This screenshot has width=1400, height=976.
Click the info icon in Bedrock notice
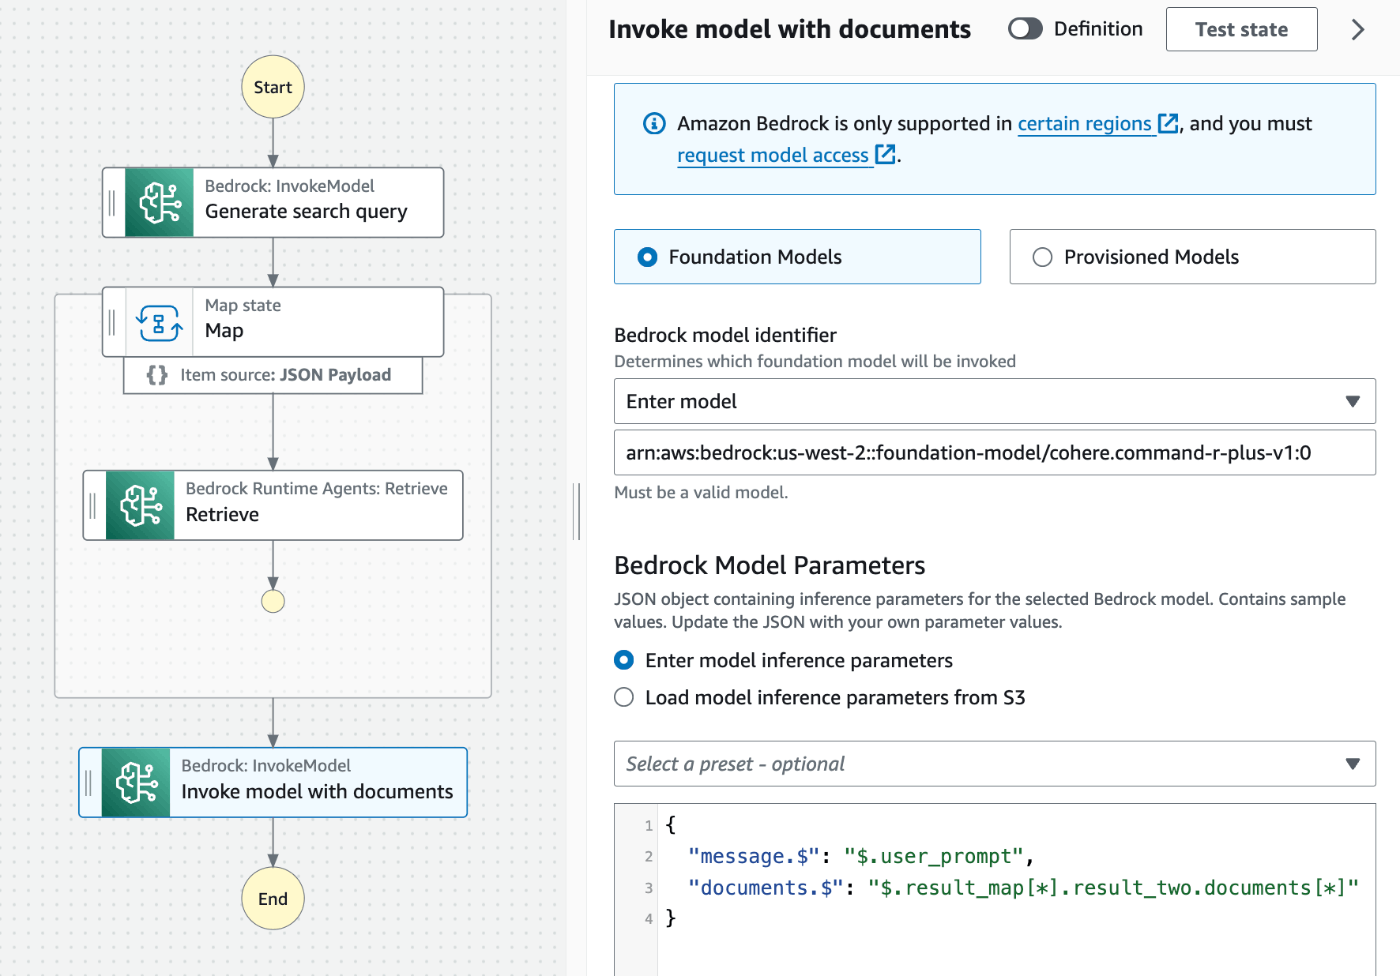coord(654,123)
